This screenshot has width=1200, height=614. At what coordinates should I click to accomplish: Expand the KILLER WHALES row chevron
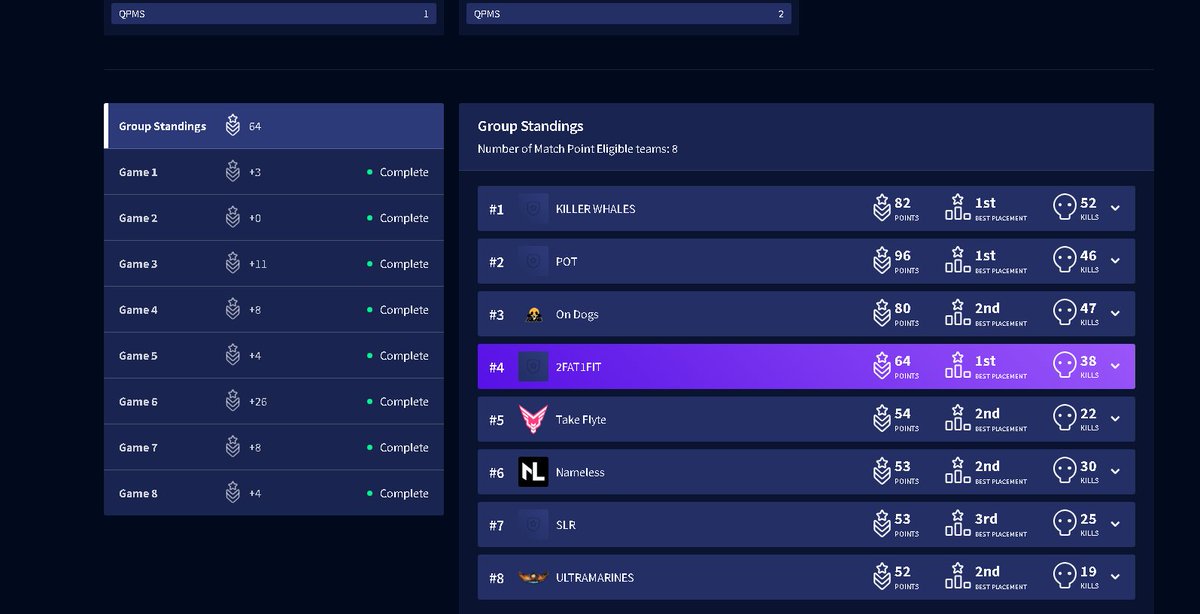[x=1115, y=208]
